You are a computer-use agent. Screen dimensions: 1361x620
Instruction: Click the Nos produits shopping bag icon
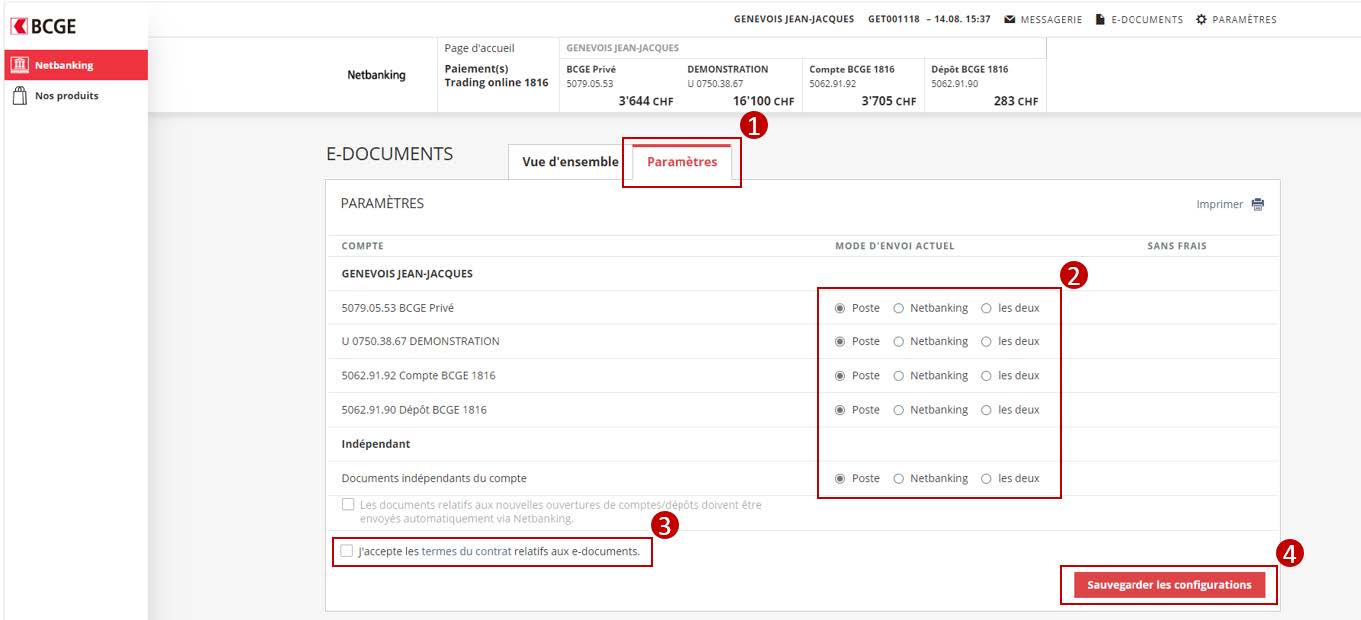tap(19, 96)
